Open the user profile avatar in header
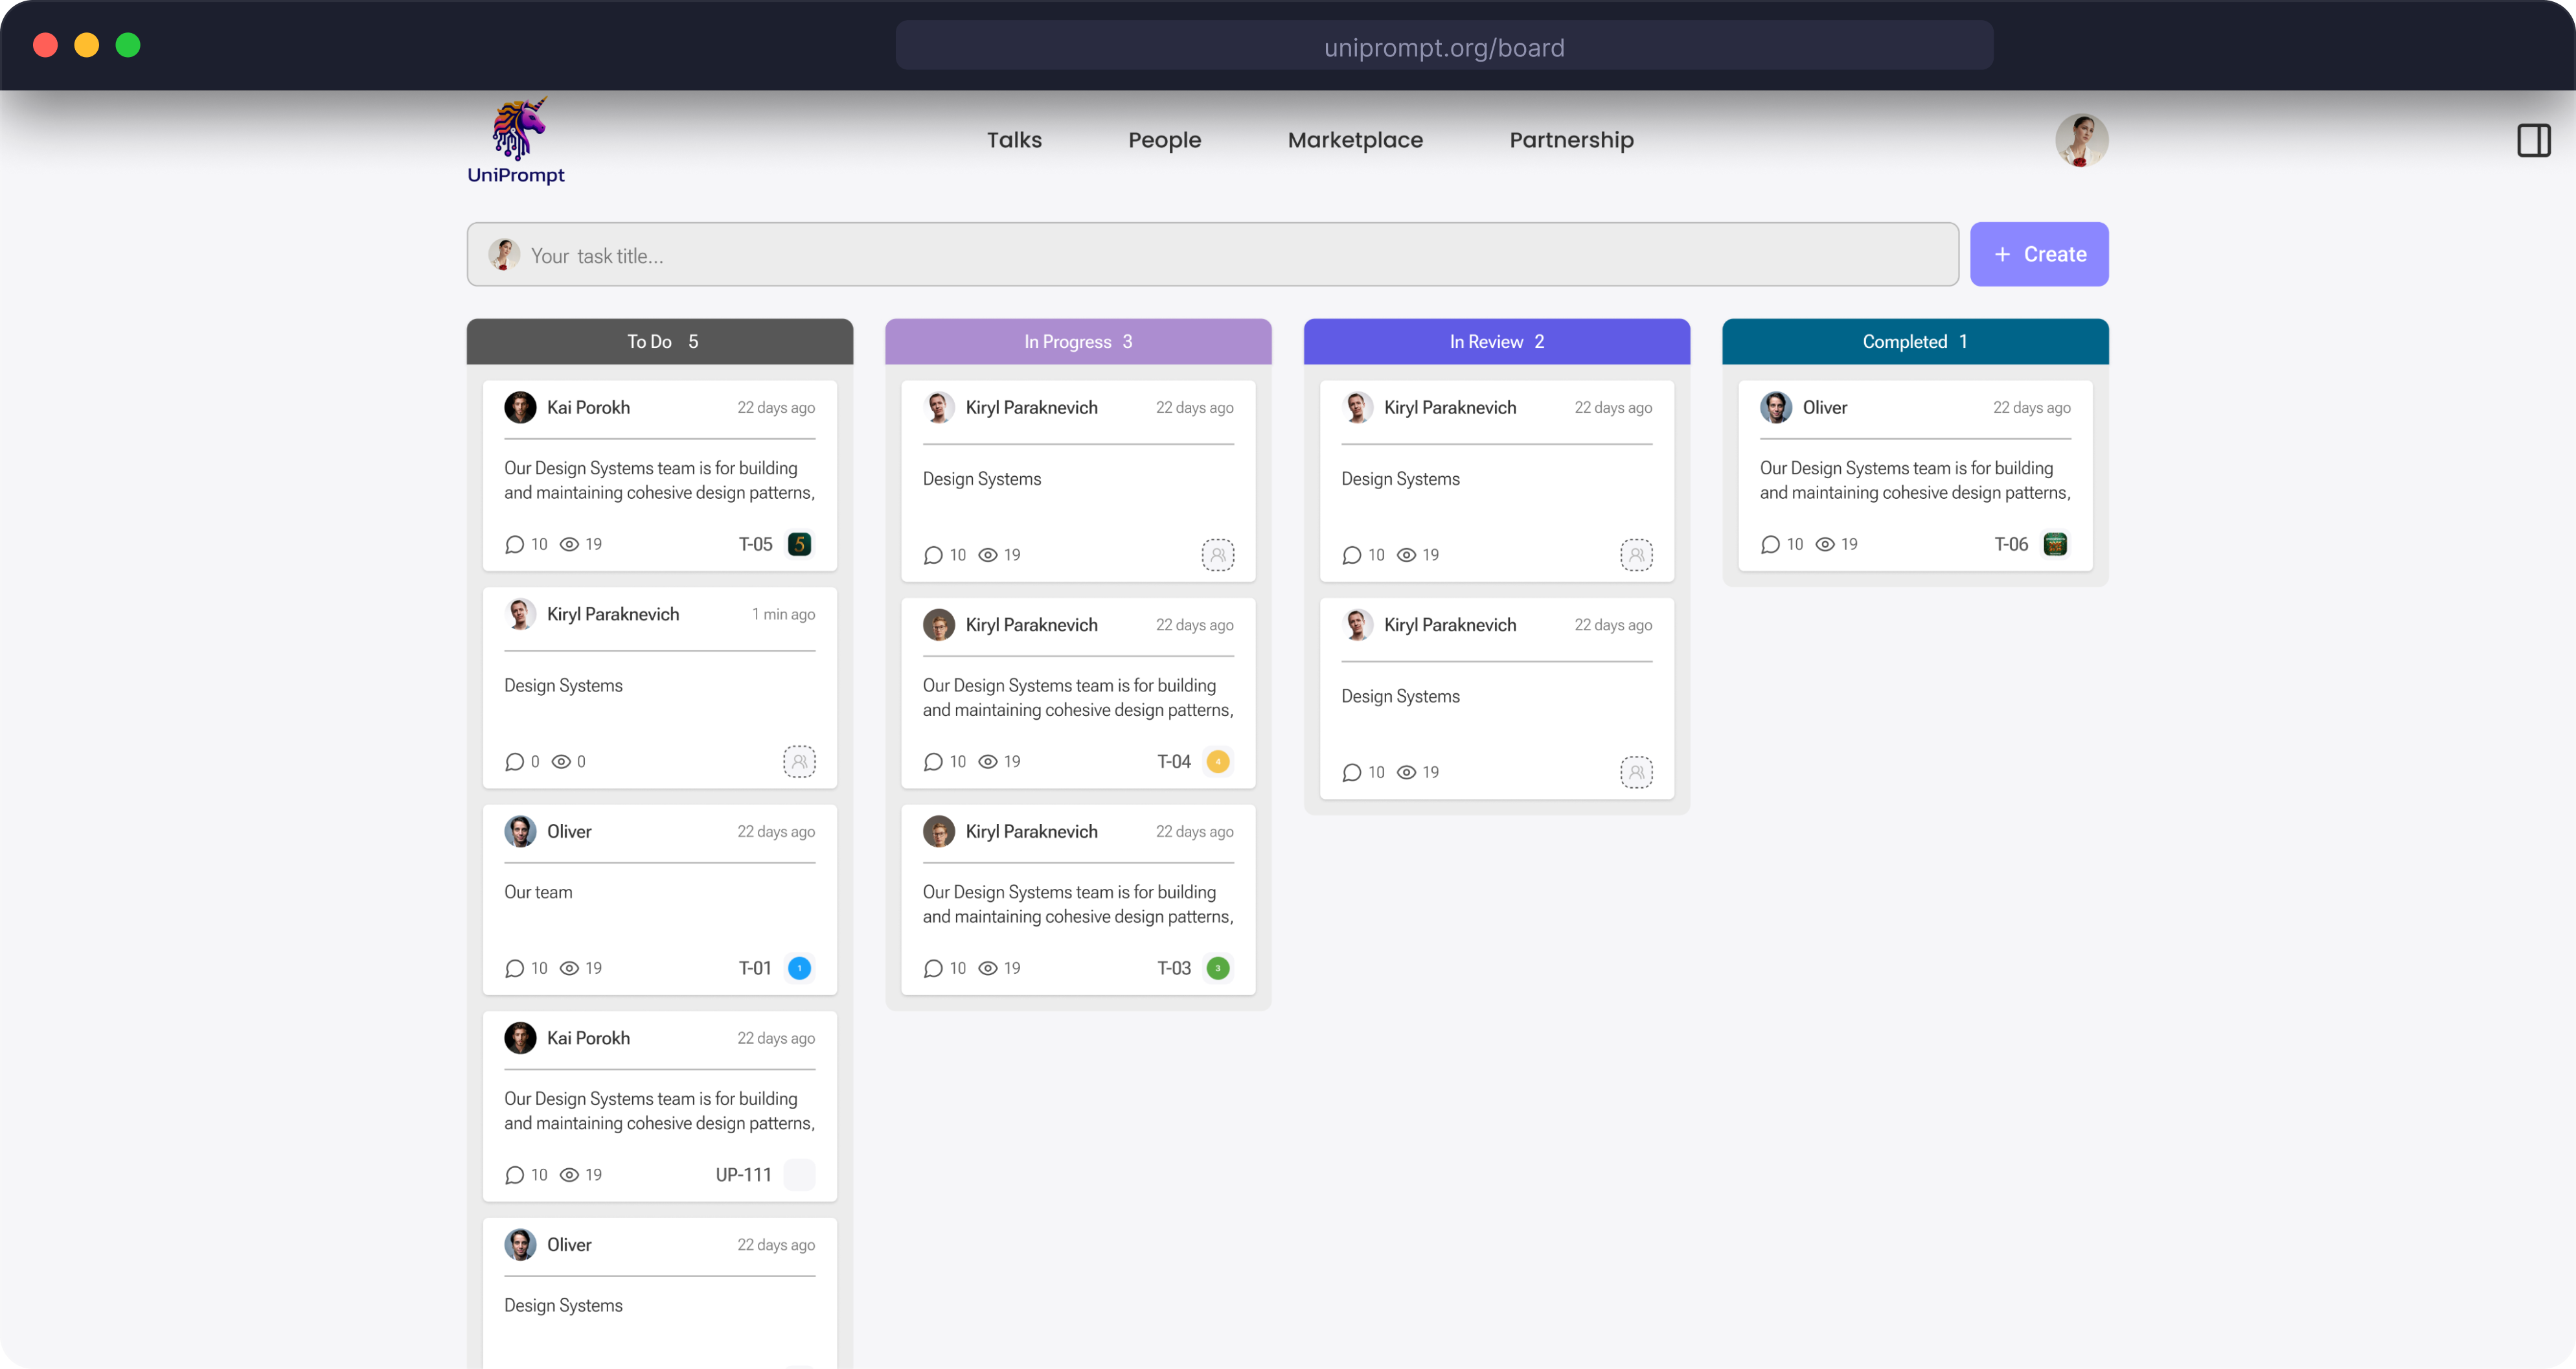Screen dimensions: 2576x1369 (2081, 140)
